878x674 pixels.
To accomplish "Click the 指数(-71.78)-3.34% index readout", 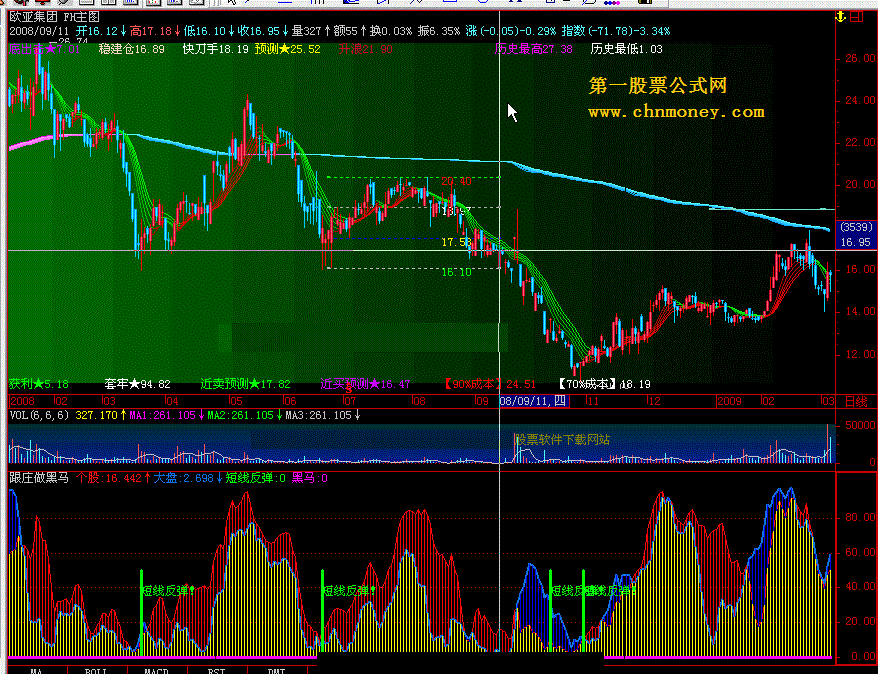I will pos(615,31).
